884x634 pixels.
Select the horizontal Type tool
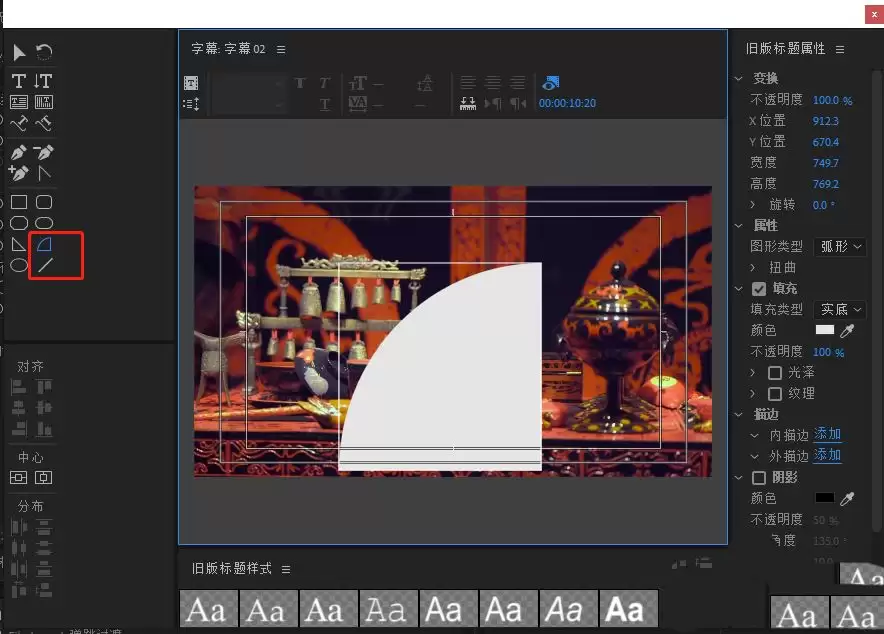coord(19,81)
